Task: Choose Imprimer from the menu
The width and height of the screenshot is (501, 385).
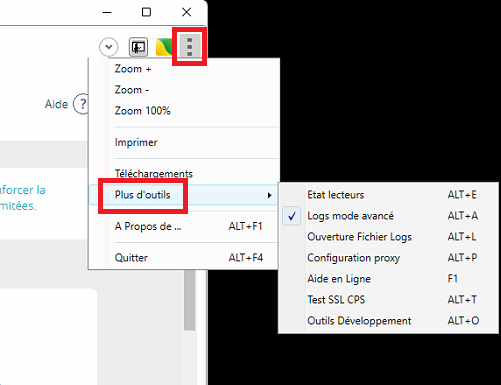Action: pos(184,143)
